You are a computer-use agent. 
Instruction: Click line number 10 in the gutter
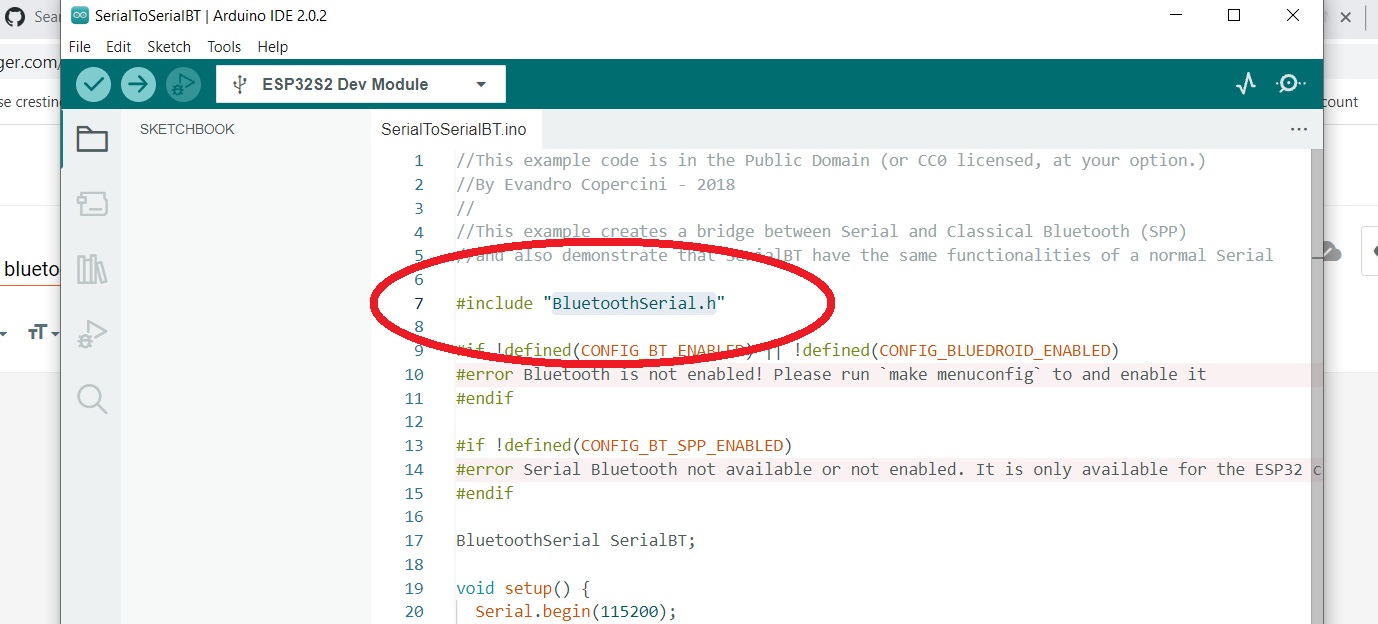tap(414, 374)
